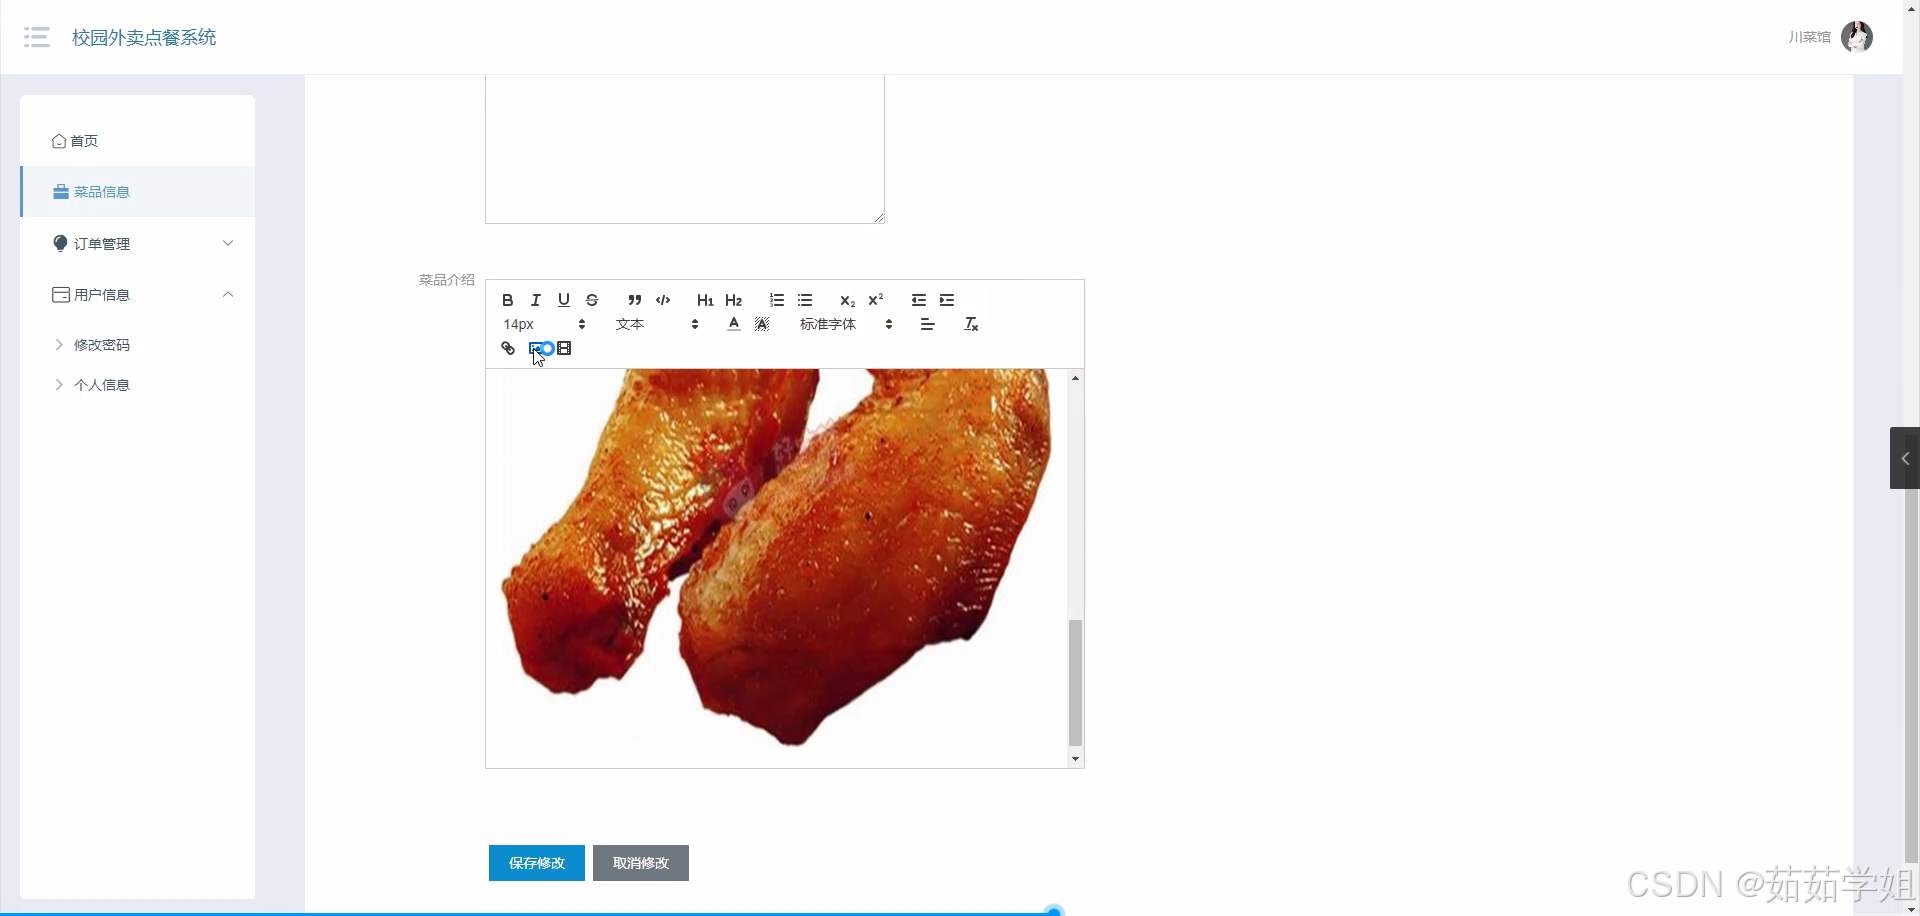Click the 取消修改 button
This screenshot has height=916, width=1920.
[x=641, y=863]
